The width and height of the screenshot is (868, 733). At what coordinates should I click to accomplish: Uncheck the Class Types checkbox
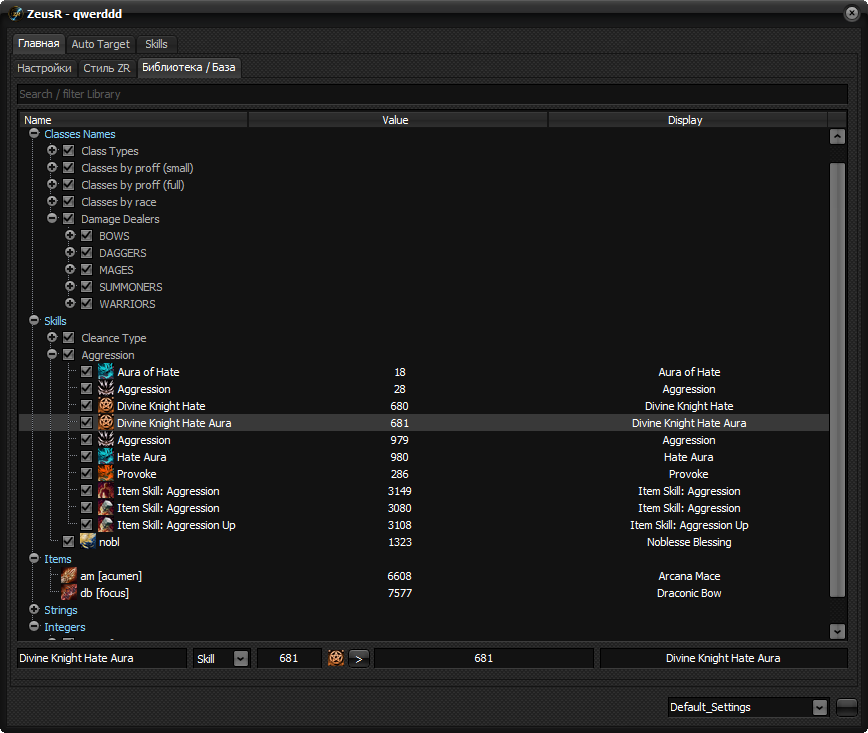coord(69,151)
